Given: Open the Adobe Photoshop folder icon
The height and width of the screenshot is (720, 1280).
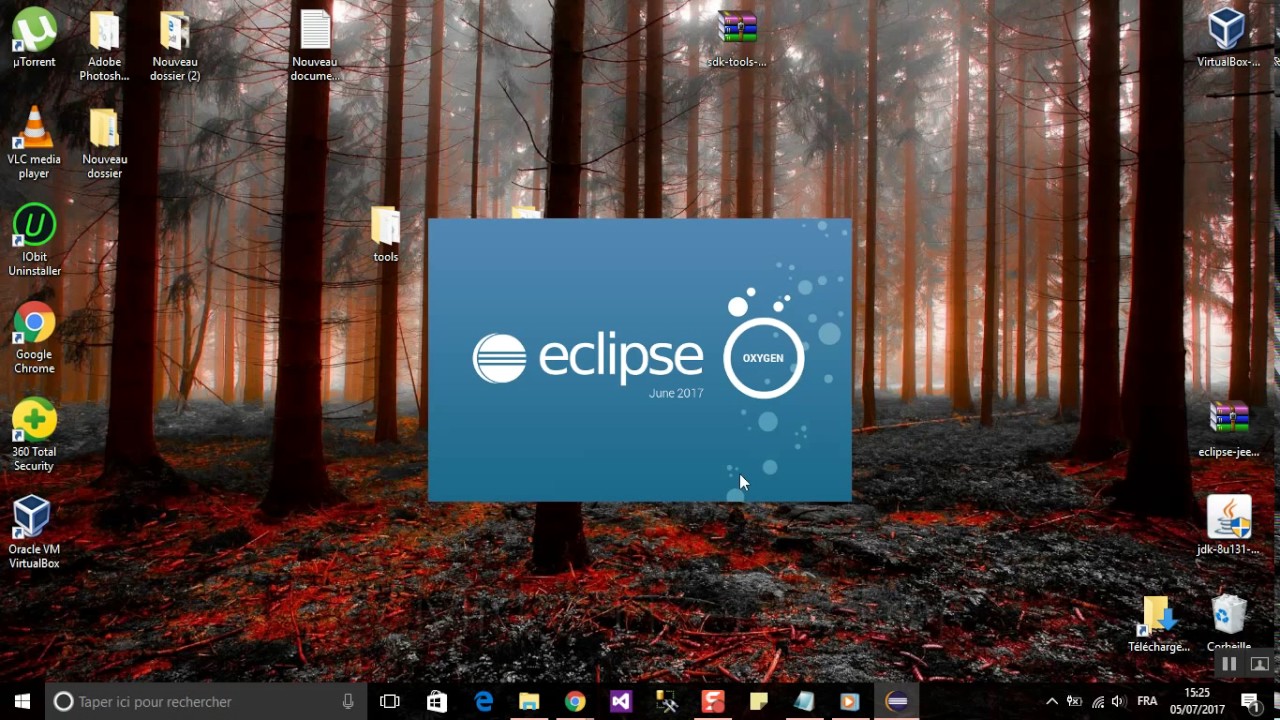Looking at the screenshot, I should pos(104,45).
